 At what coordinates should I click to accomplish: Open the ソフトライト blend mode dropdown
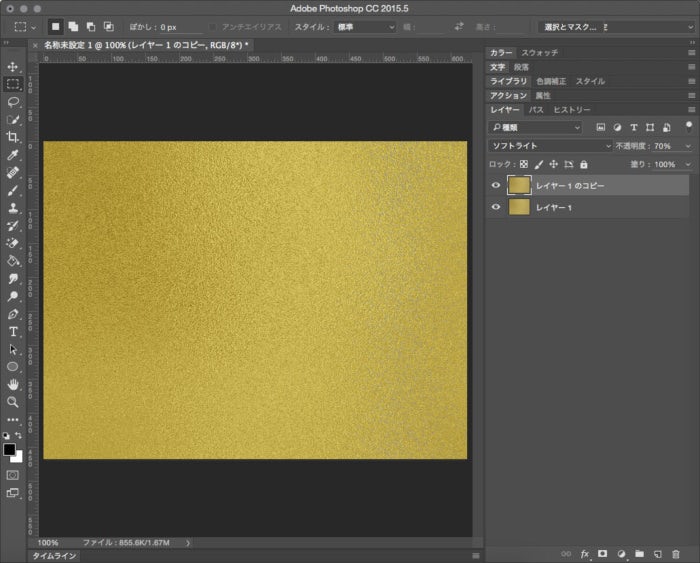[550, 146]
